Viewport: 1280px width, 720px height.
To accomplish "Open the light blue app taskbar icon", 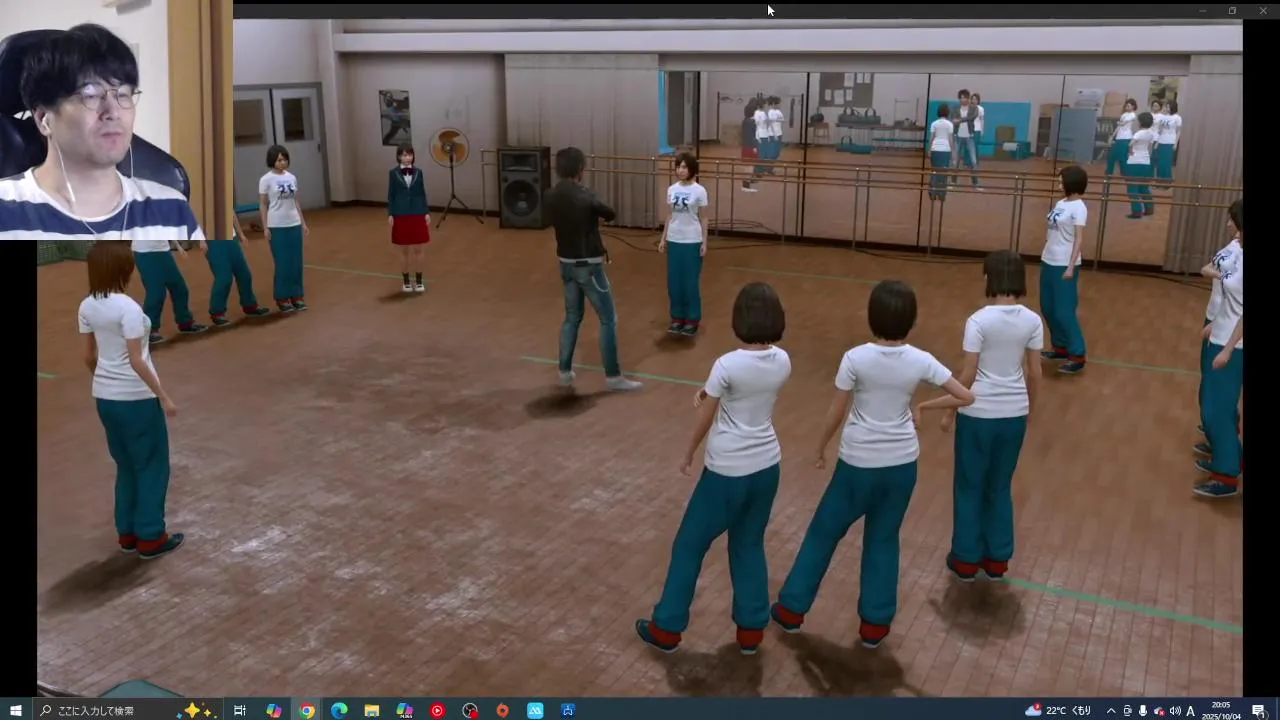I will [x=535, y=710].
